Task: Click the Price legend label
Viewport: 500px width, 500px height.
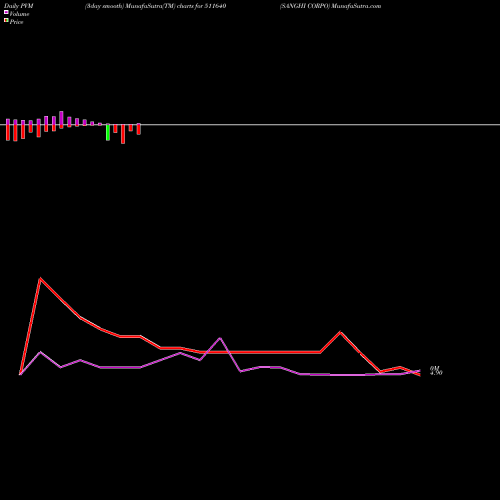Action: click(x=16, y=22)
